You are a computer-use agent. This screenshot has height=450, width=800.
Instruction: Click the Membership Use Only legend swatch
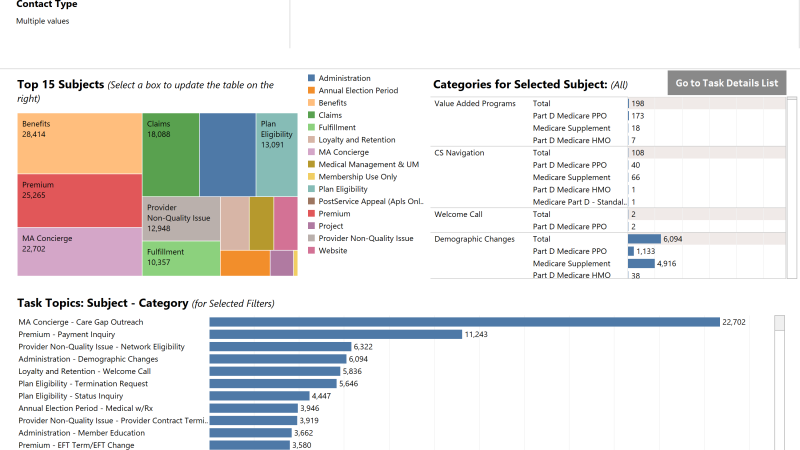(x=311, y=176)
